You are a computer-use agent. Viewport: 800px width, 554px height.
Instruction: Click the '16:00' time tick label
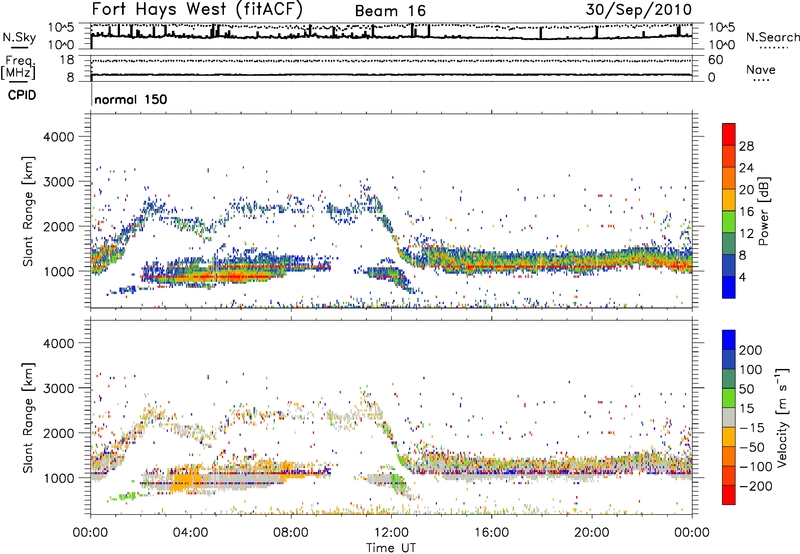(x=491, y=533)
